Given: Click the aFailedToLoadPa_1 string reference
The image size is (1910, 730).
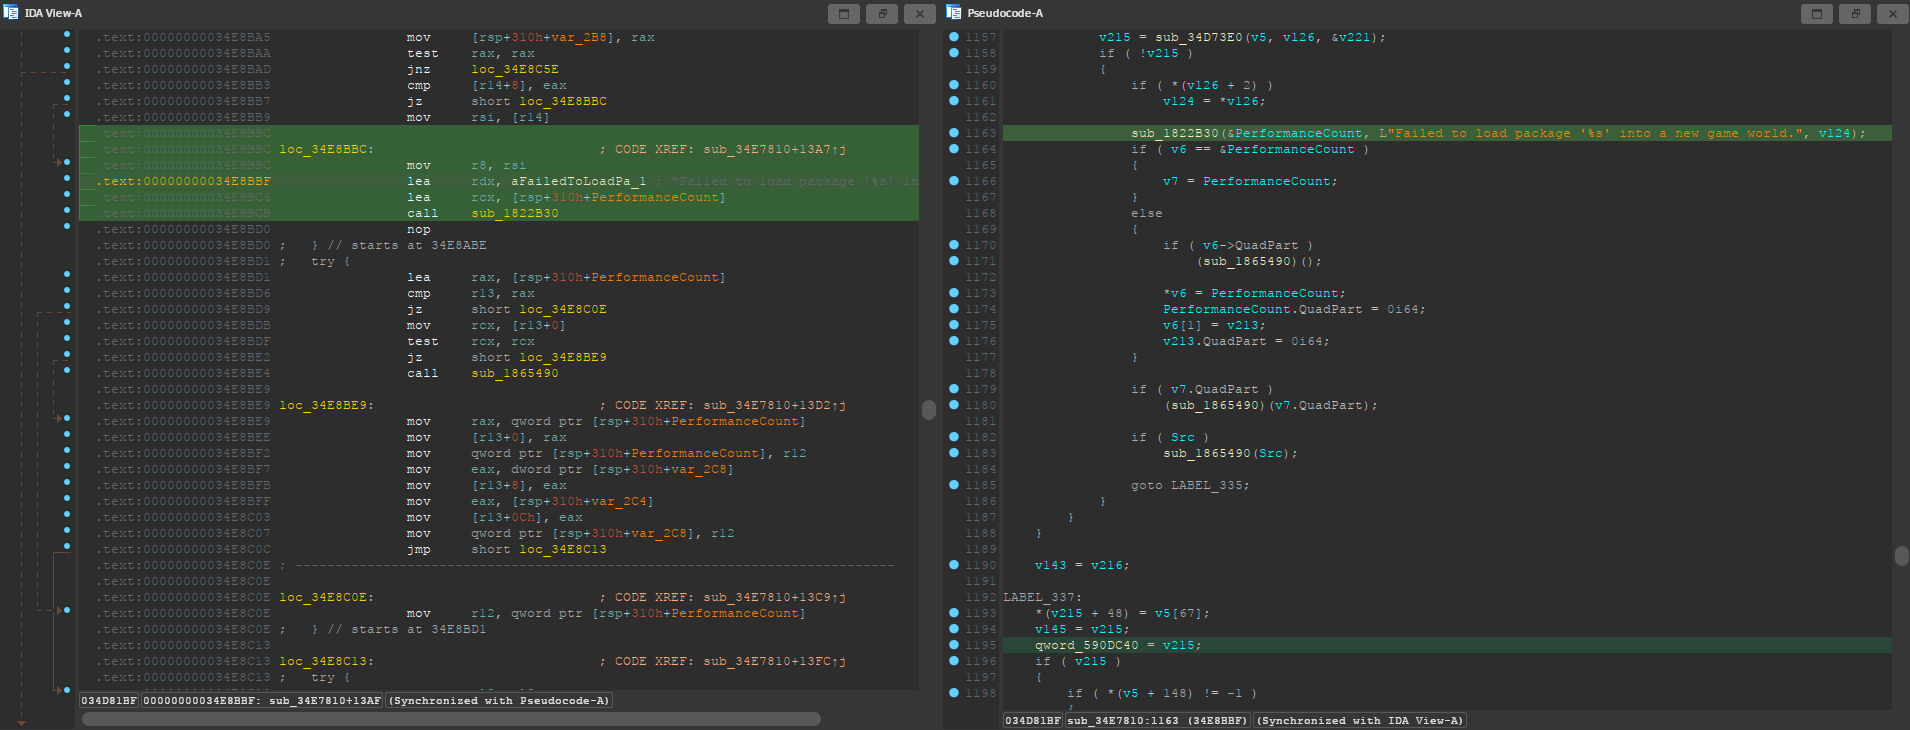Looking at the screenshot, I should [x=579, y=181].
